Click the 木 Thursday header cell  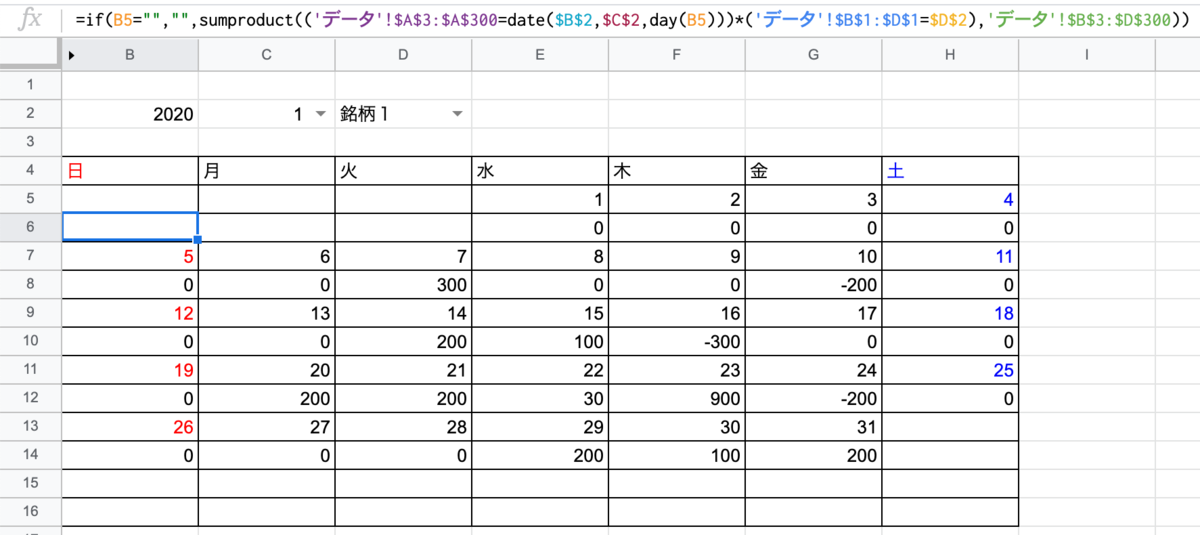[677, 171]
